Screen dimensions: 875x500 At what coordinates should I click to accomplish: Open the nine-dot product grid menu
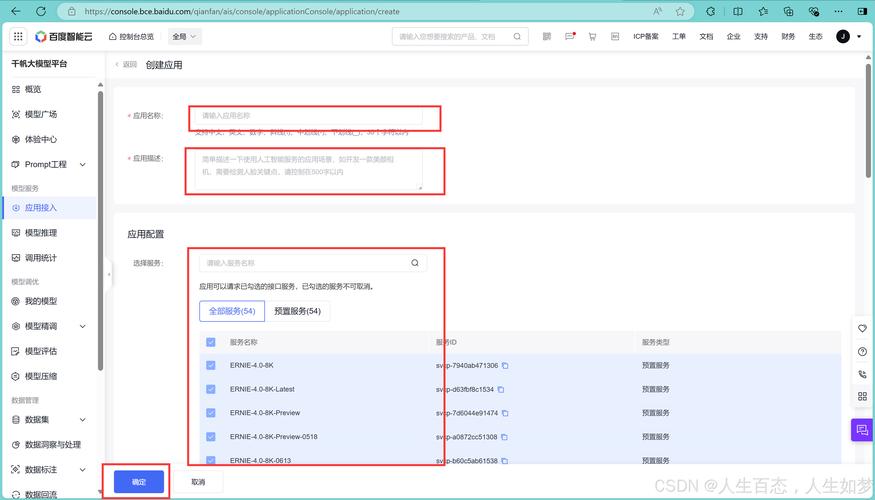(x=18, y=37)
